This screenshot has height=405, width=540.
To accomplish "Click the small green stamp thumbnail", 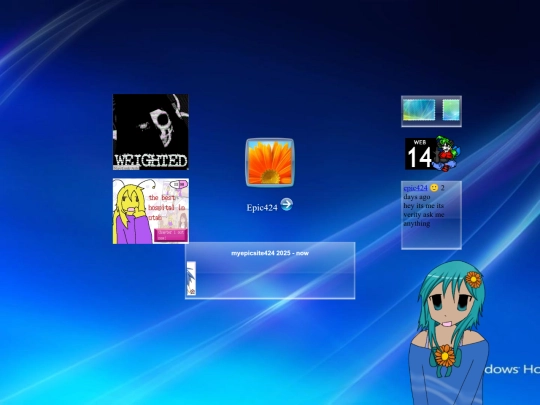I will point(451,110).
